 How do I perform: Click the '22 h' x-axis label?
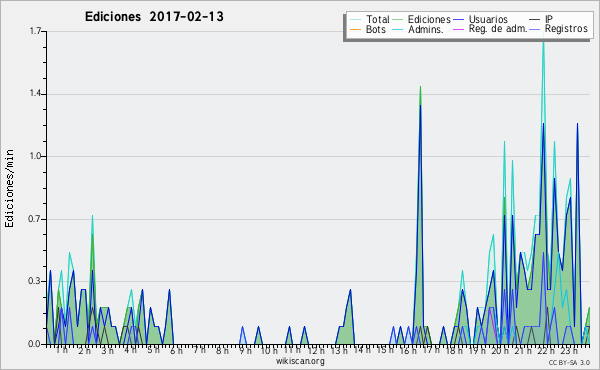[x=546, y=350]
